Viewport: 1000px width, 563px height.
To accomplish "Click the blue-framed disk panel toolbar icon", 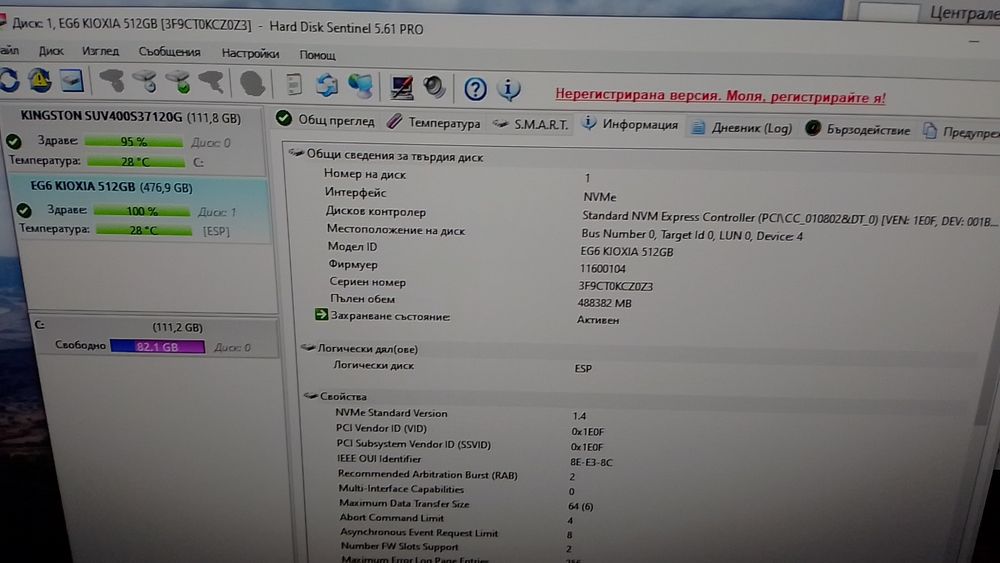I will coord(72,81).
